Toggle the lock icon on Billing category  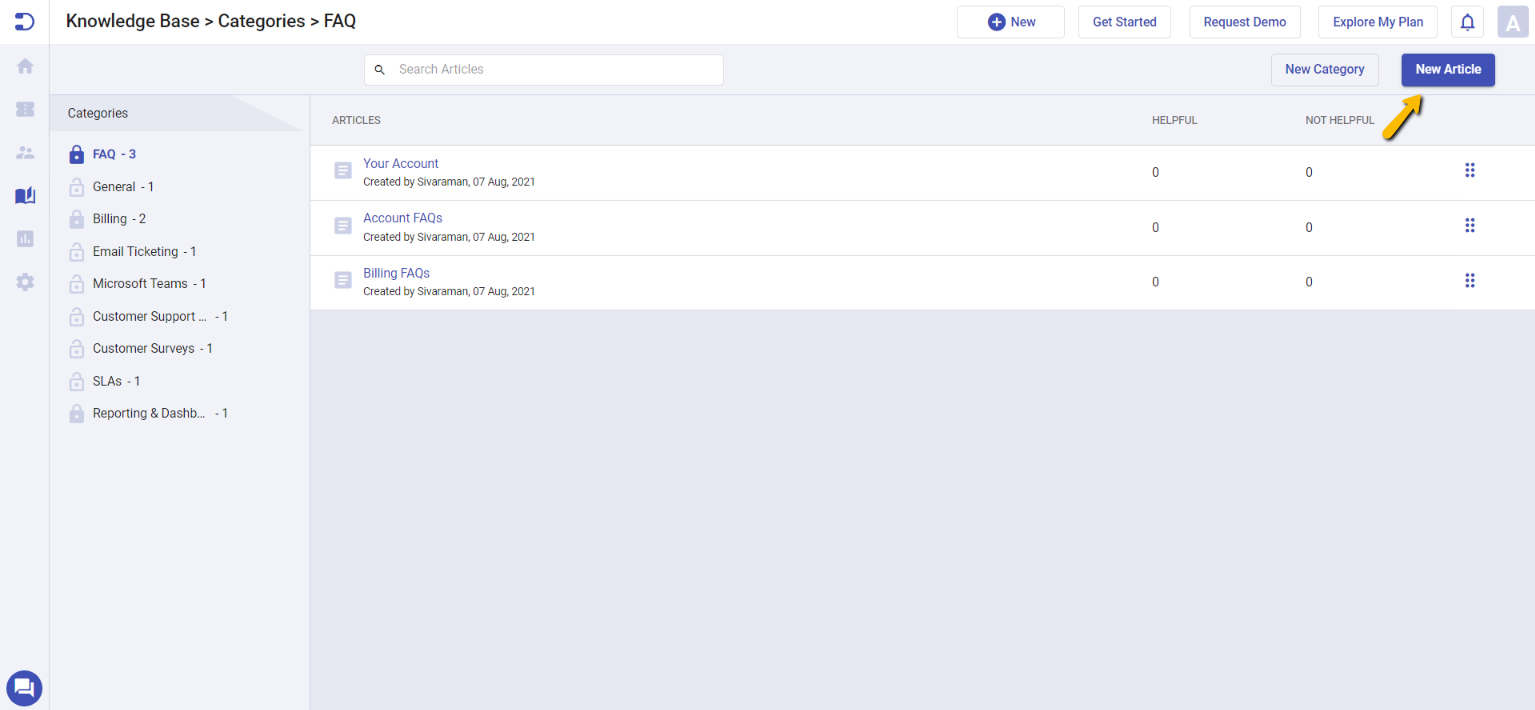pyautogui.click(x=76, y=218)
